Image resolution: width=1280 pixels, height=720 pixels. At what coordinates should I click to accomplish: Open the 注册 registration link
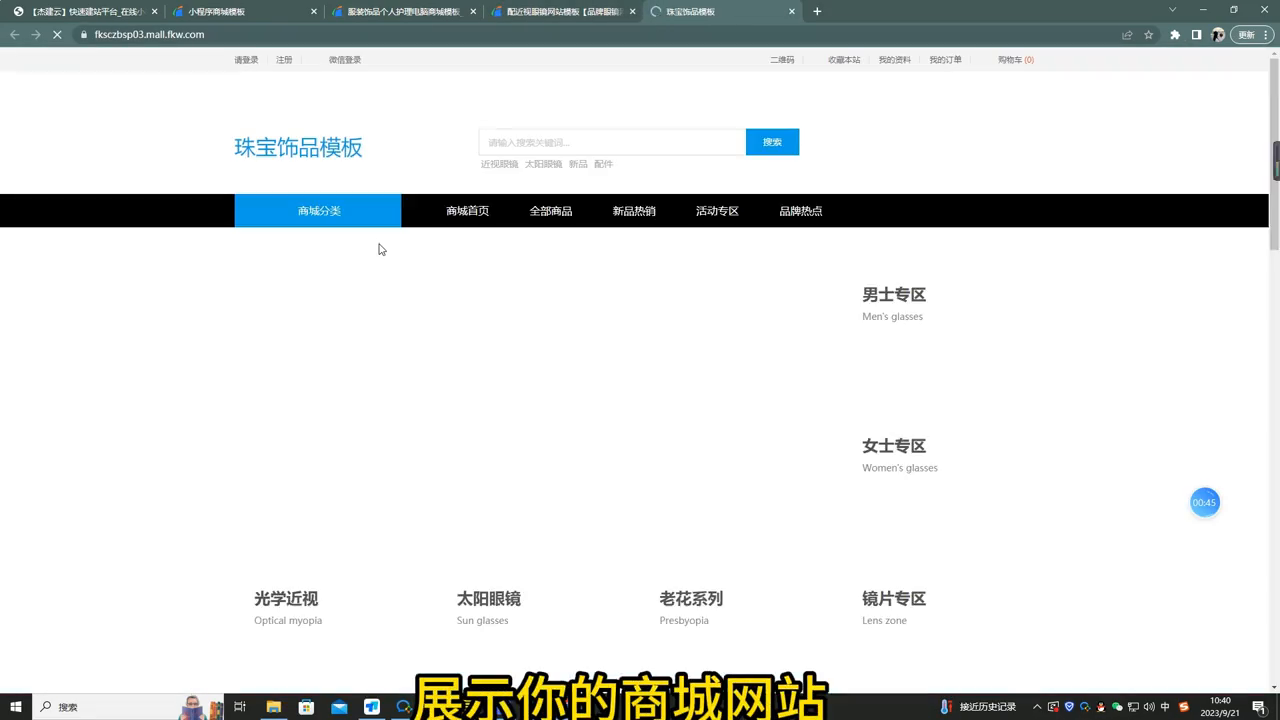click(x=284, y=59)
